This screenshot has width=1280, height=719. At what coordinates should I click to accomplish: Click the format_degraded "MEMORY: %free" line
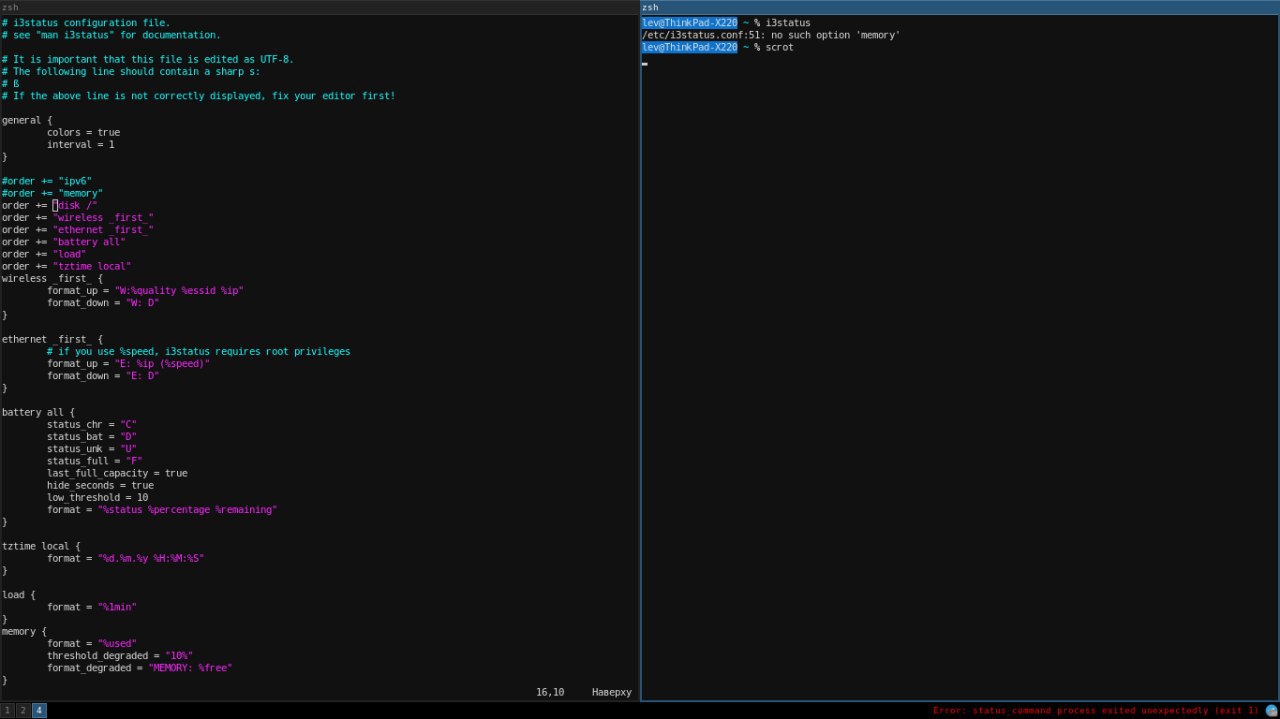coord(139,667)
